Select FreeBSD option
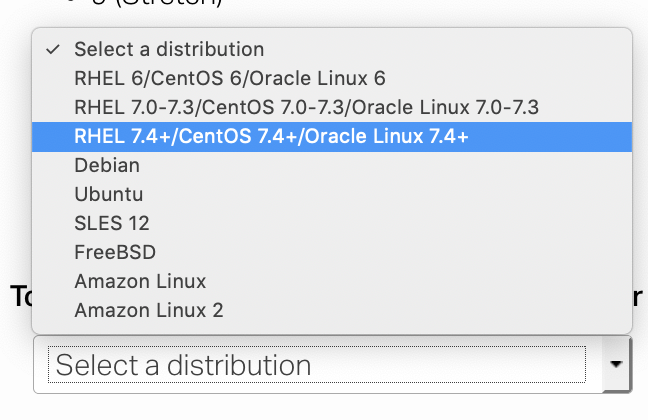648x420 pixels. point(332,253)
